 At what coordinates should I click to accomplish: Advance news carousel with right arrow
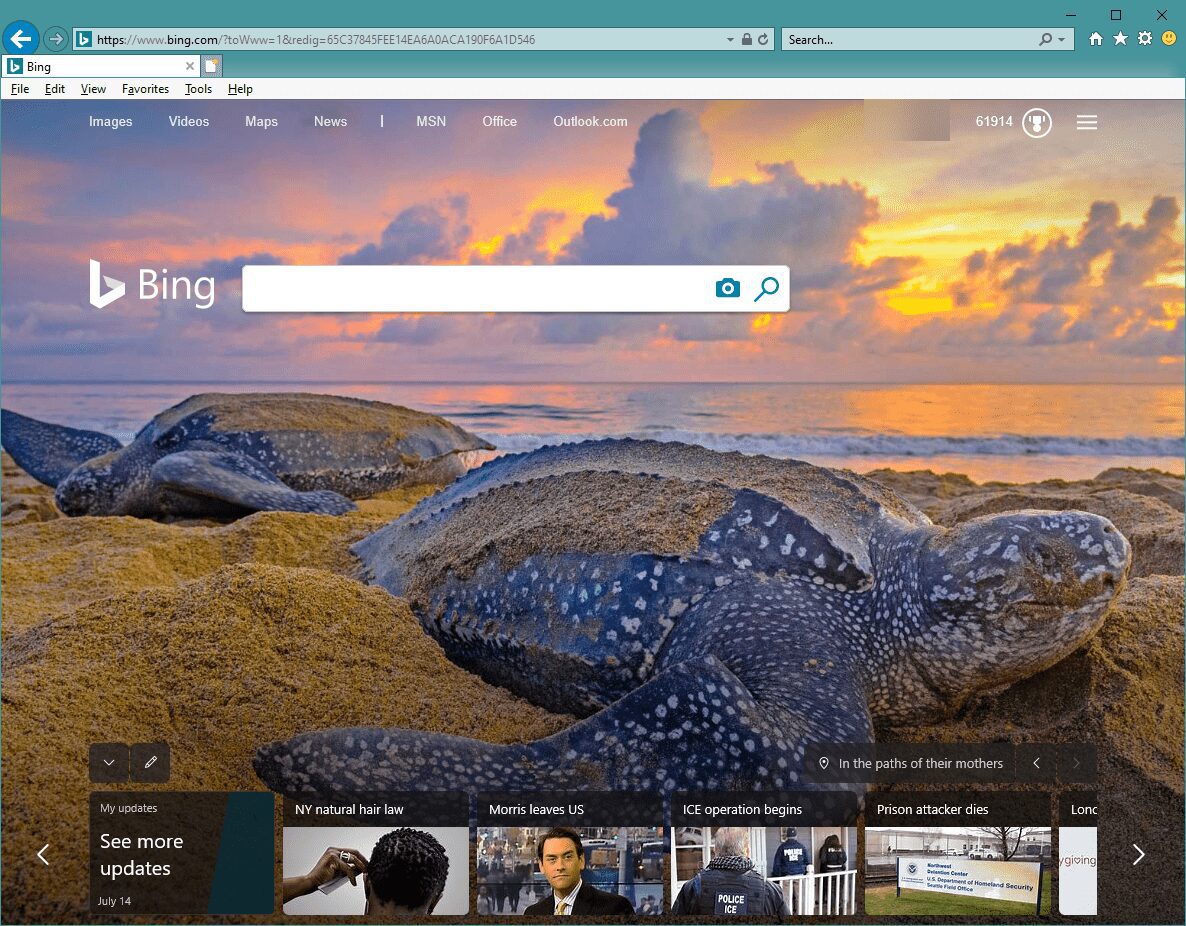(1138, 854)
